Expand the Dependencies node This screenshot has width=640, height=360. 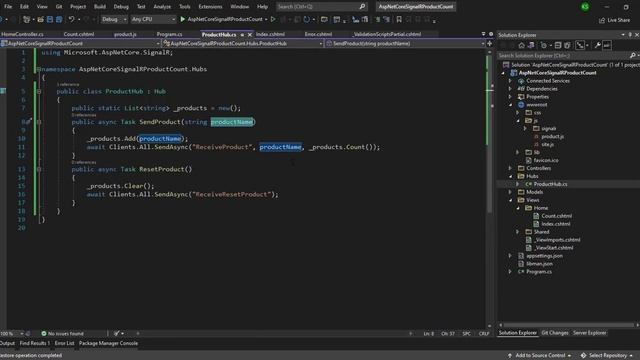pos(510,89)
